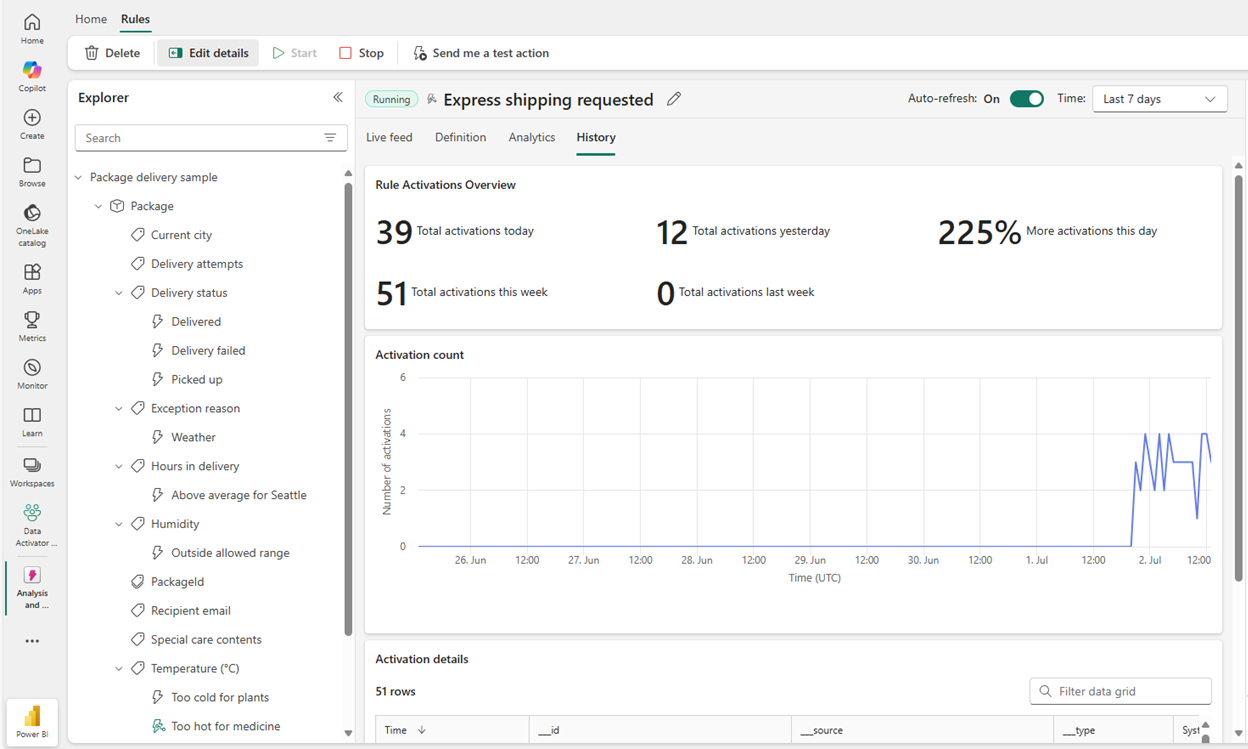The width and height of the screenshot is (1248, 749).
Task: Click the Explorer panel vertical scrollbar
Action: point(348,410)
